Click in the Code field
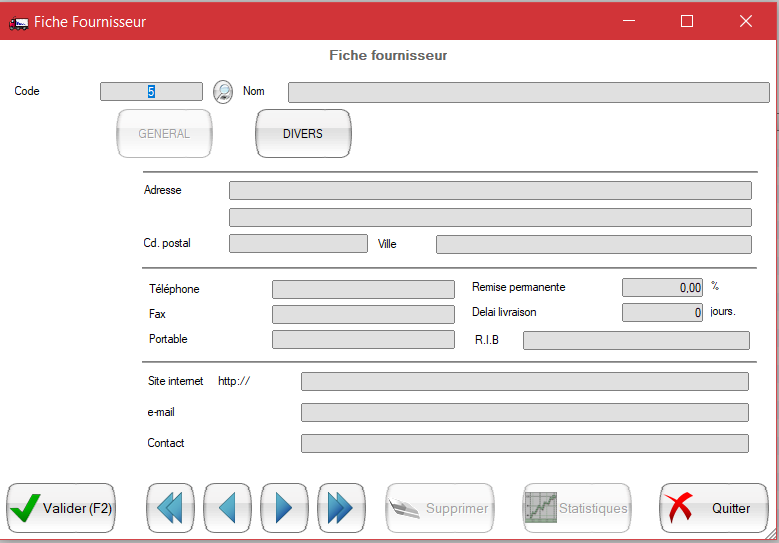The height and width of the screenshot is (543, 779). click(151, 92)
